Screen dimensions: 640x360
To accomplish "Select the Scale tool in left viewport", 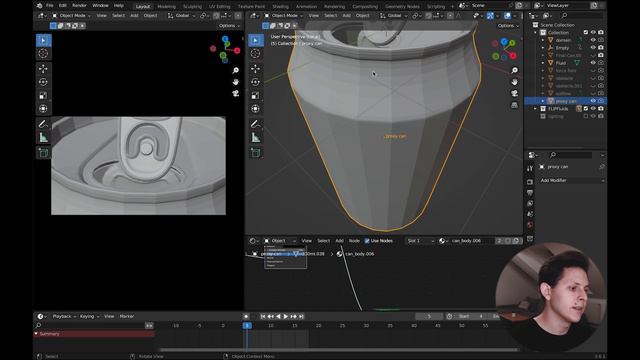I will (43, 96).
